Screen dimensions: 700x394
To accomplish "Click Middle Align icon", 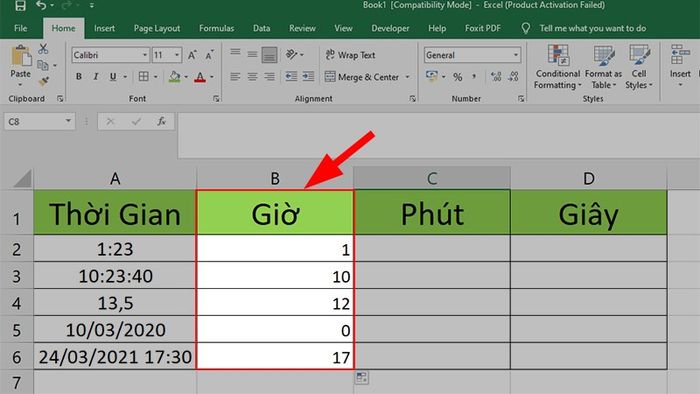I will click(252, 54).
